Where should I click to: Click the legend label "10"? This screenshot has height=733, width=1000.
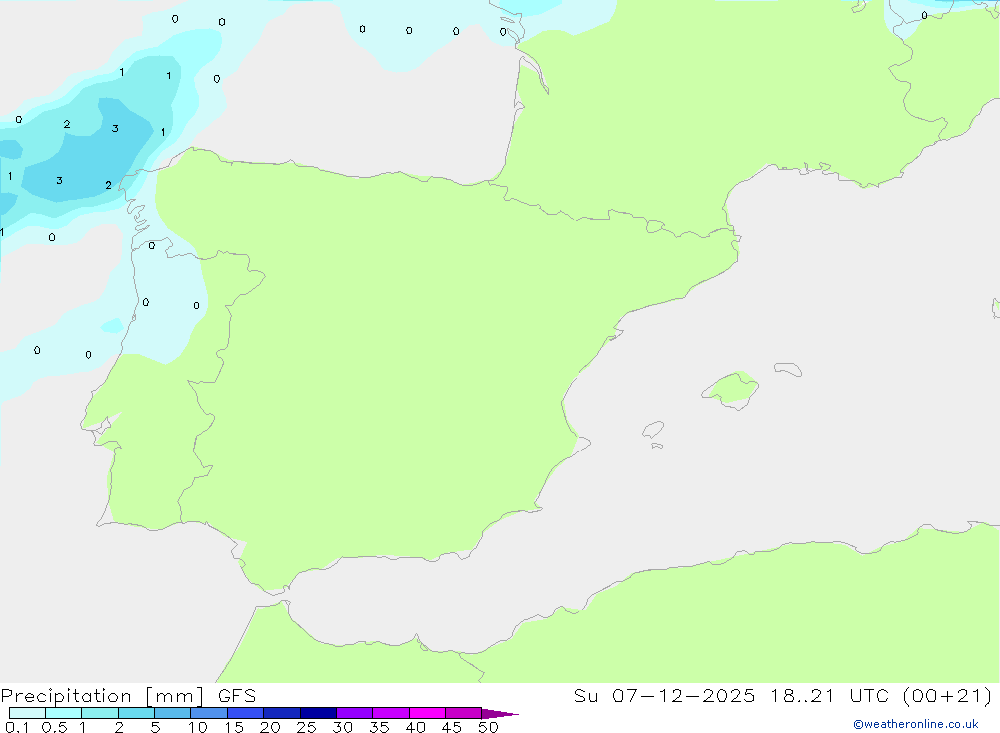tap(198, 727)
